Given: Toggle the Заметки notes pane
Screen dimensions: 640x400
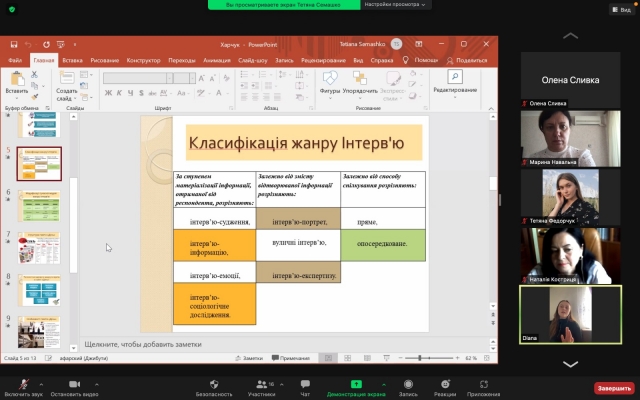Looking at the screenshot, I should [x=249, y=358].
